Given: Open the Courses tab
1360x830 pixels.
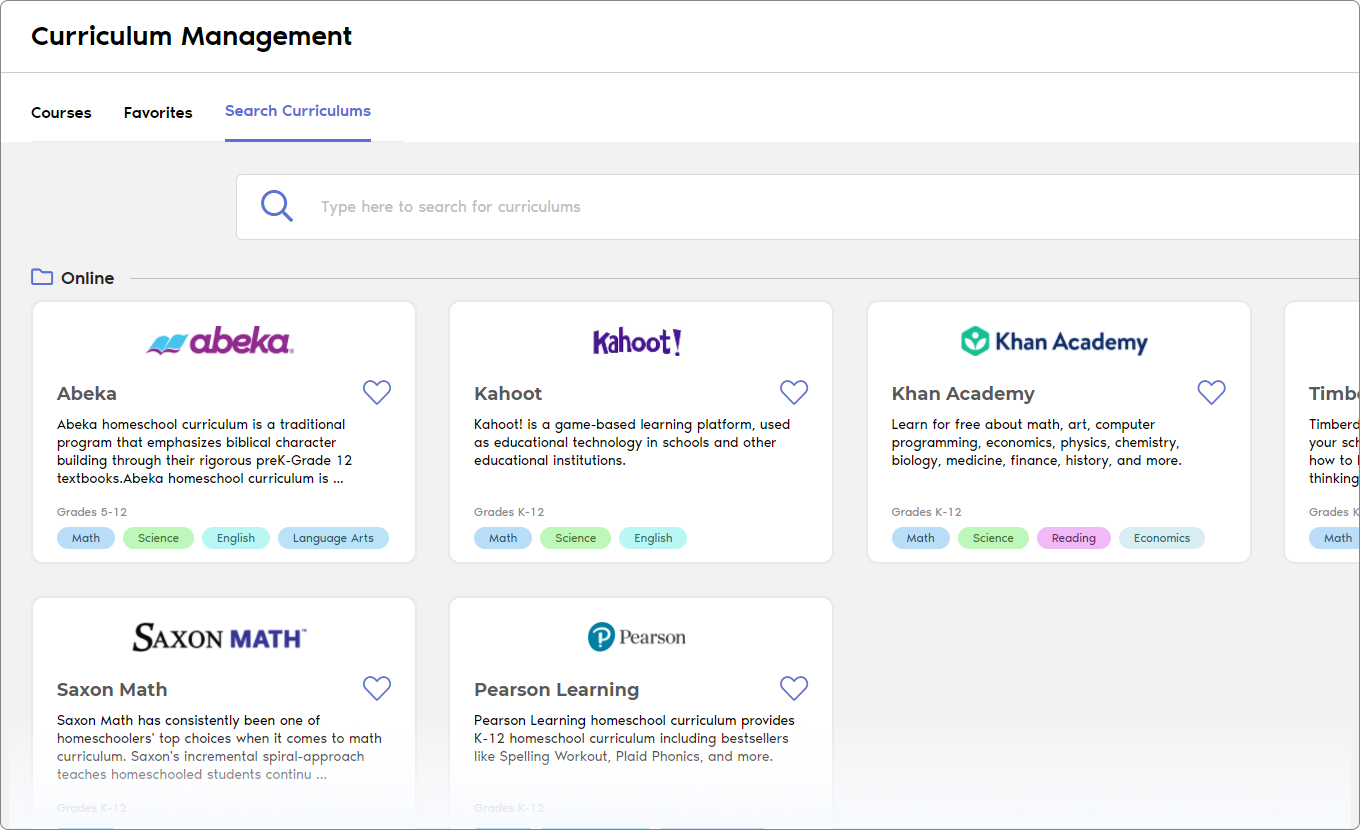Looking at the screenshot, I should pyautogui.click(x=61, y=113).
